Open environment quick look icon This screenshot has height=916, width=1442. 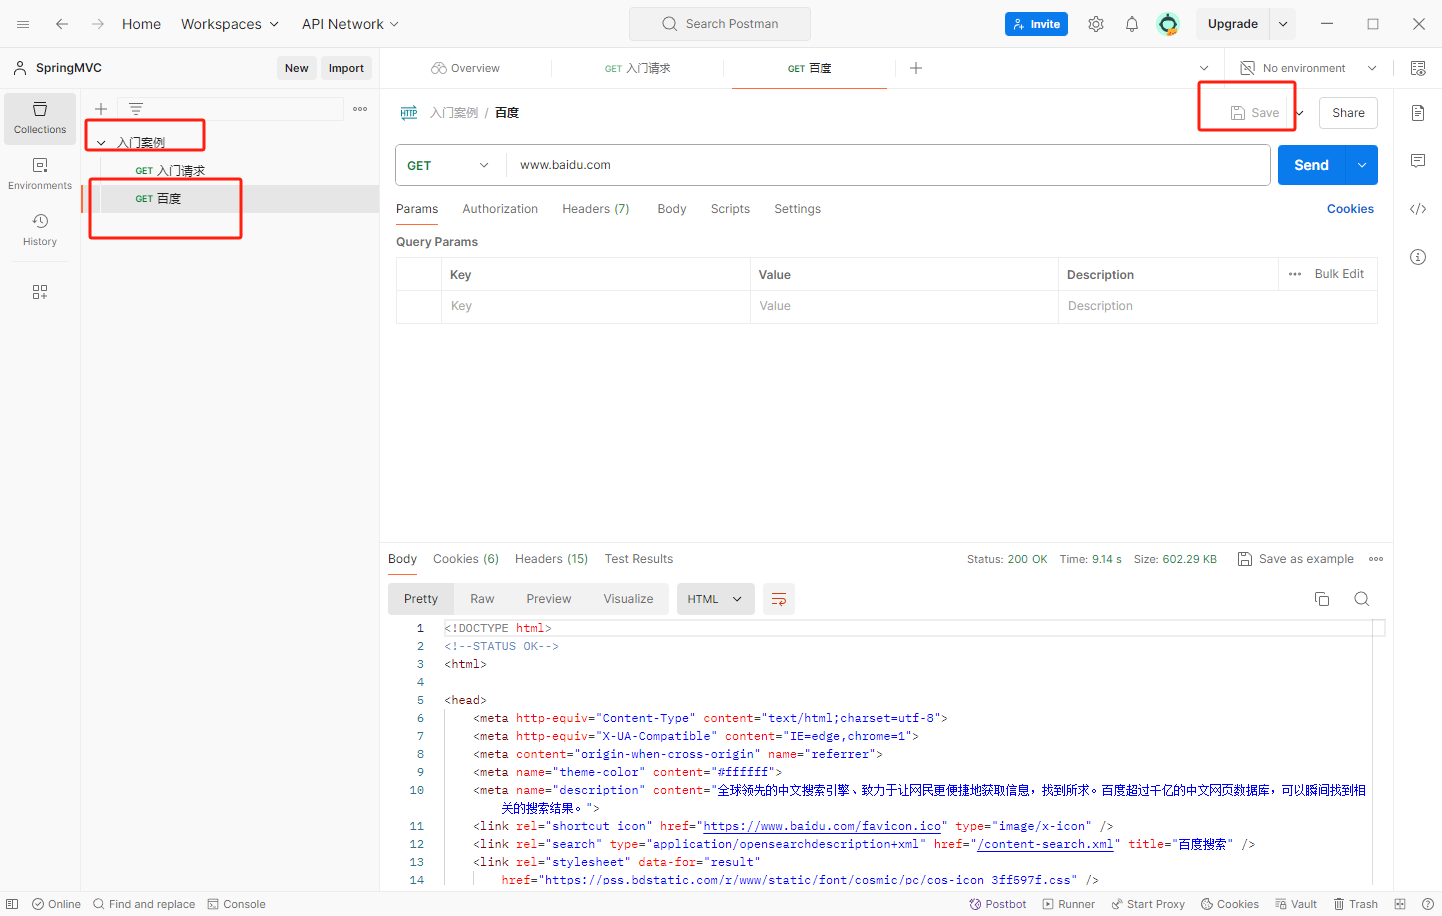(1418, 68)
